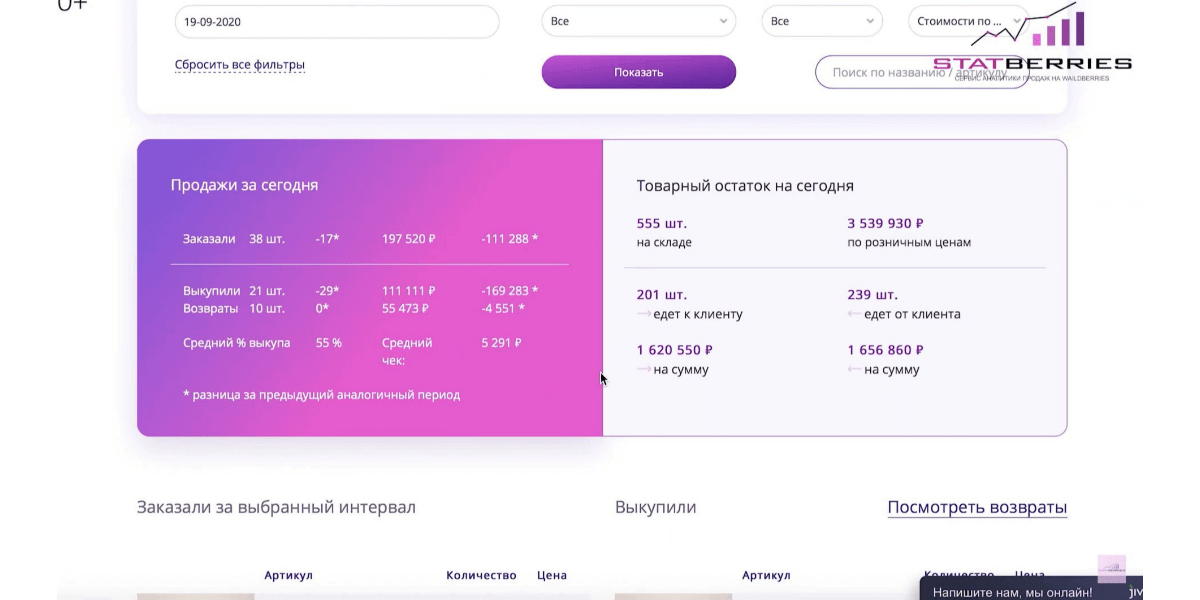The height and width of the screenshot is (600, 1200).
Task: Open the second 'Все' dropdown filter
Action: (822, 21)
